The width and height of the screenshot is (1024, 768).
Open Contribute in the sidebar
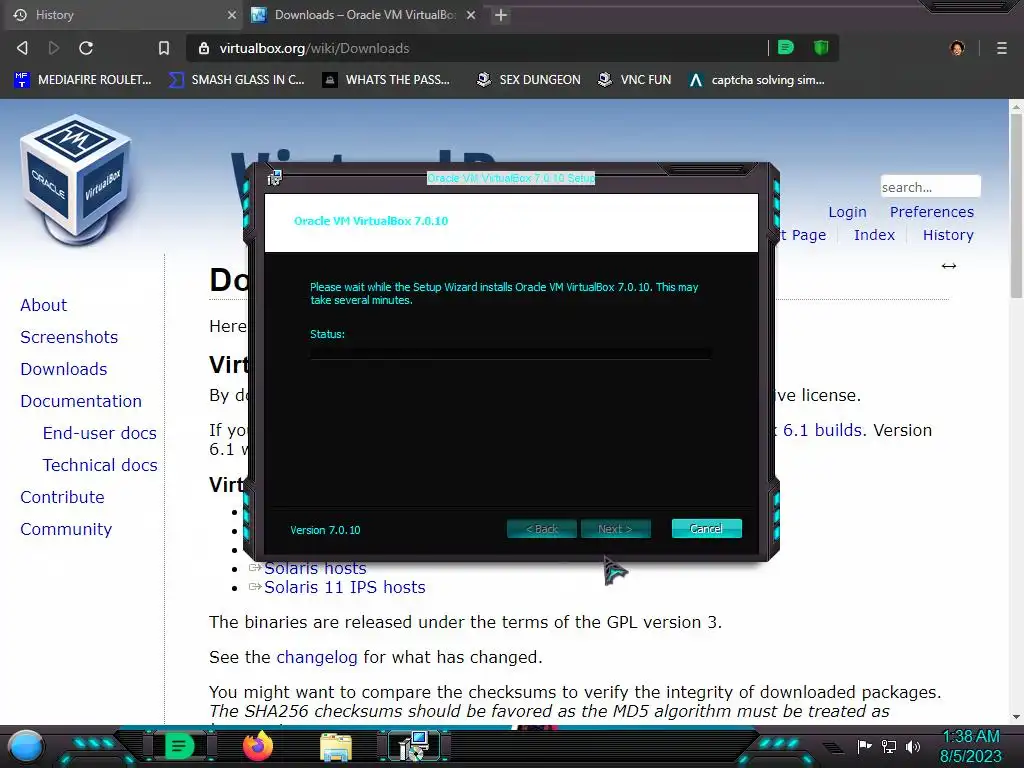click(62, 498)
